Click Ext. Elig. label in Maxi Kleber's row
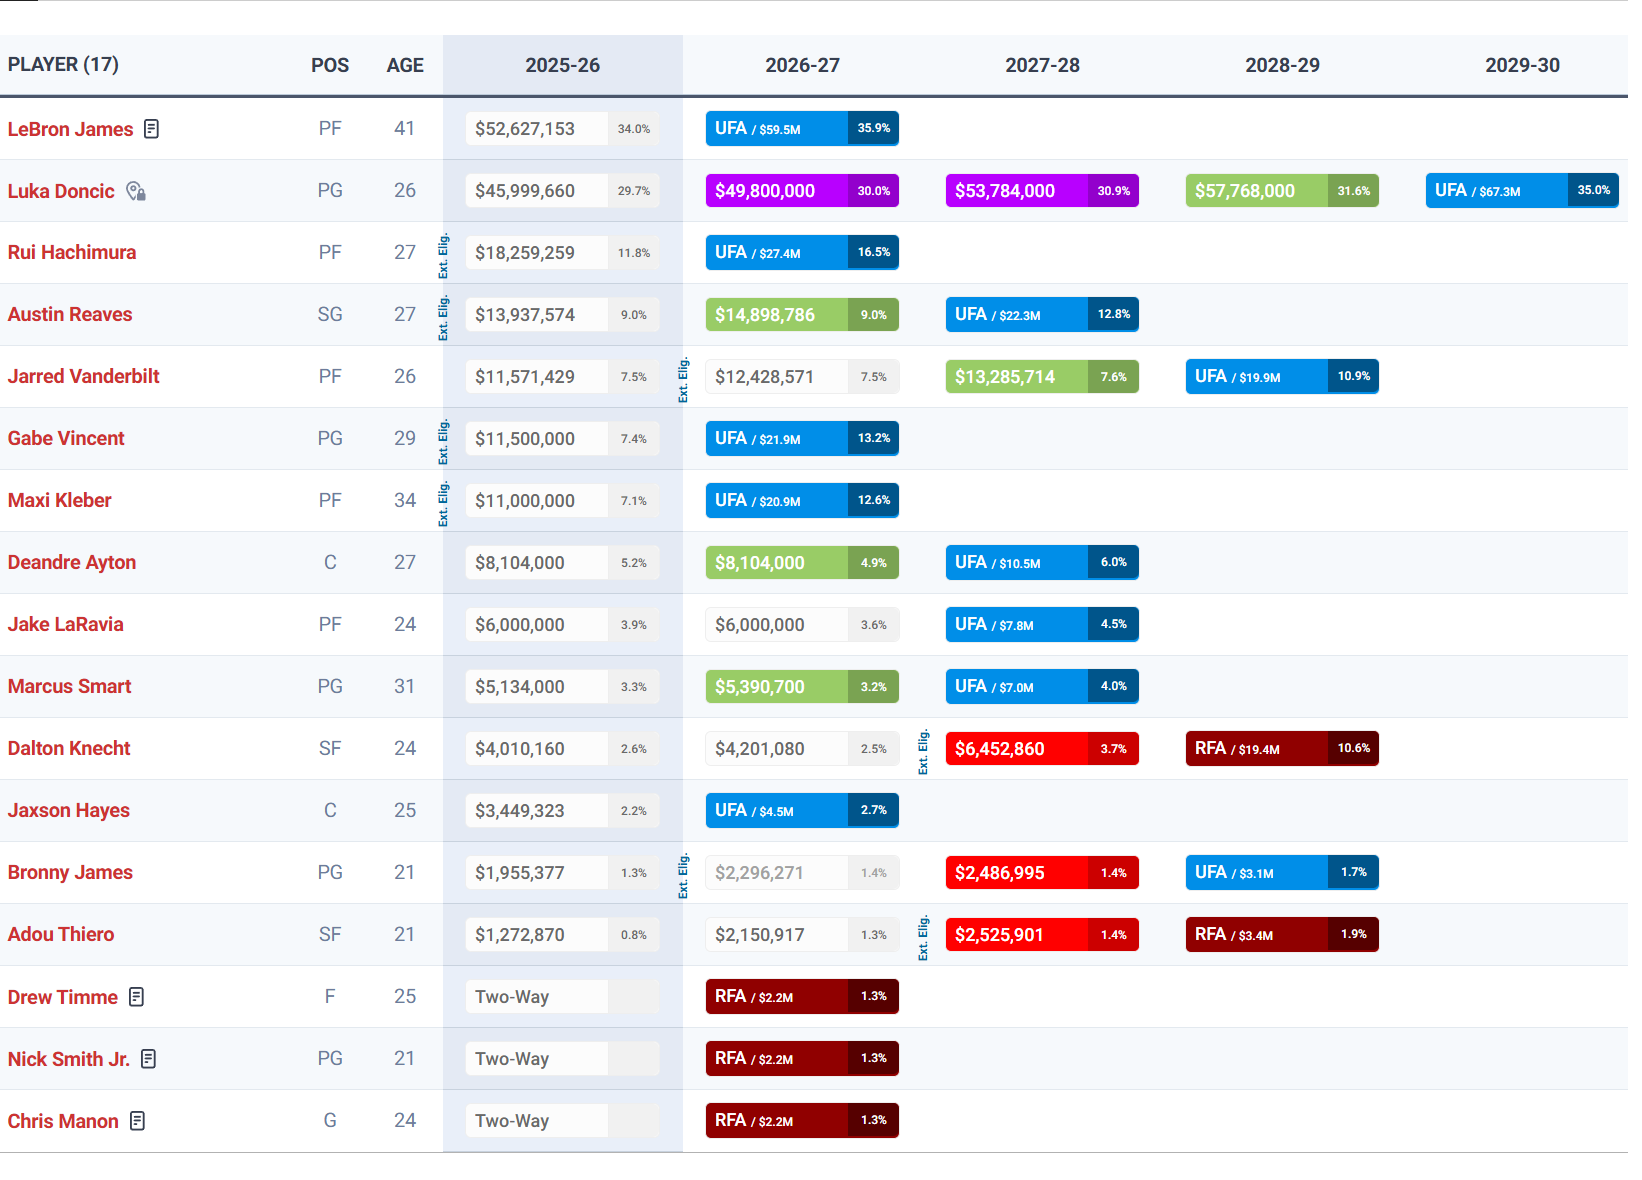The height and width of the screenshot is (1180, 1642). click(x=443, y=504)
